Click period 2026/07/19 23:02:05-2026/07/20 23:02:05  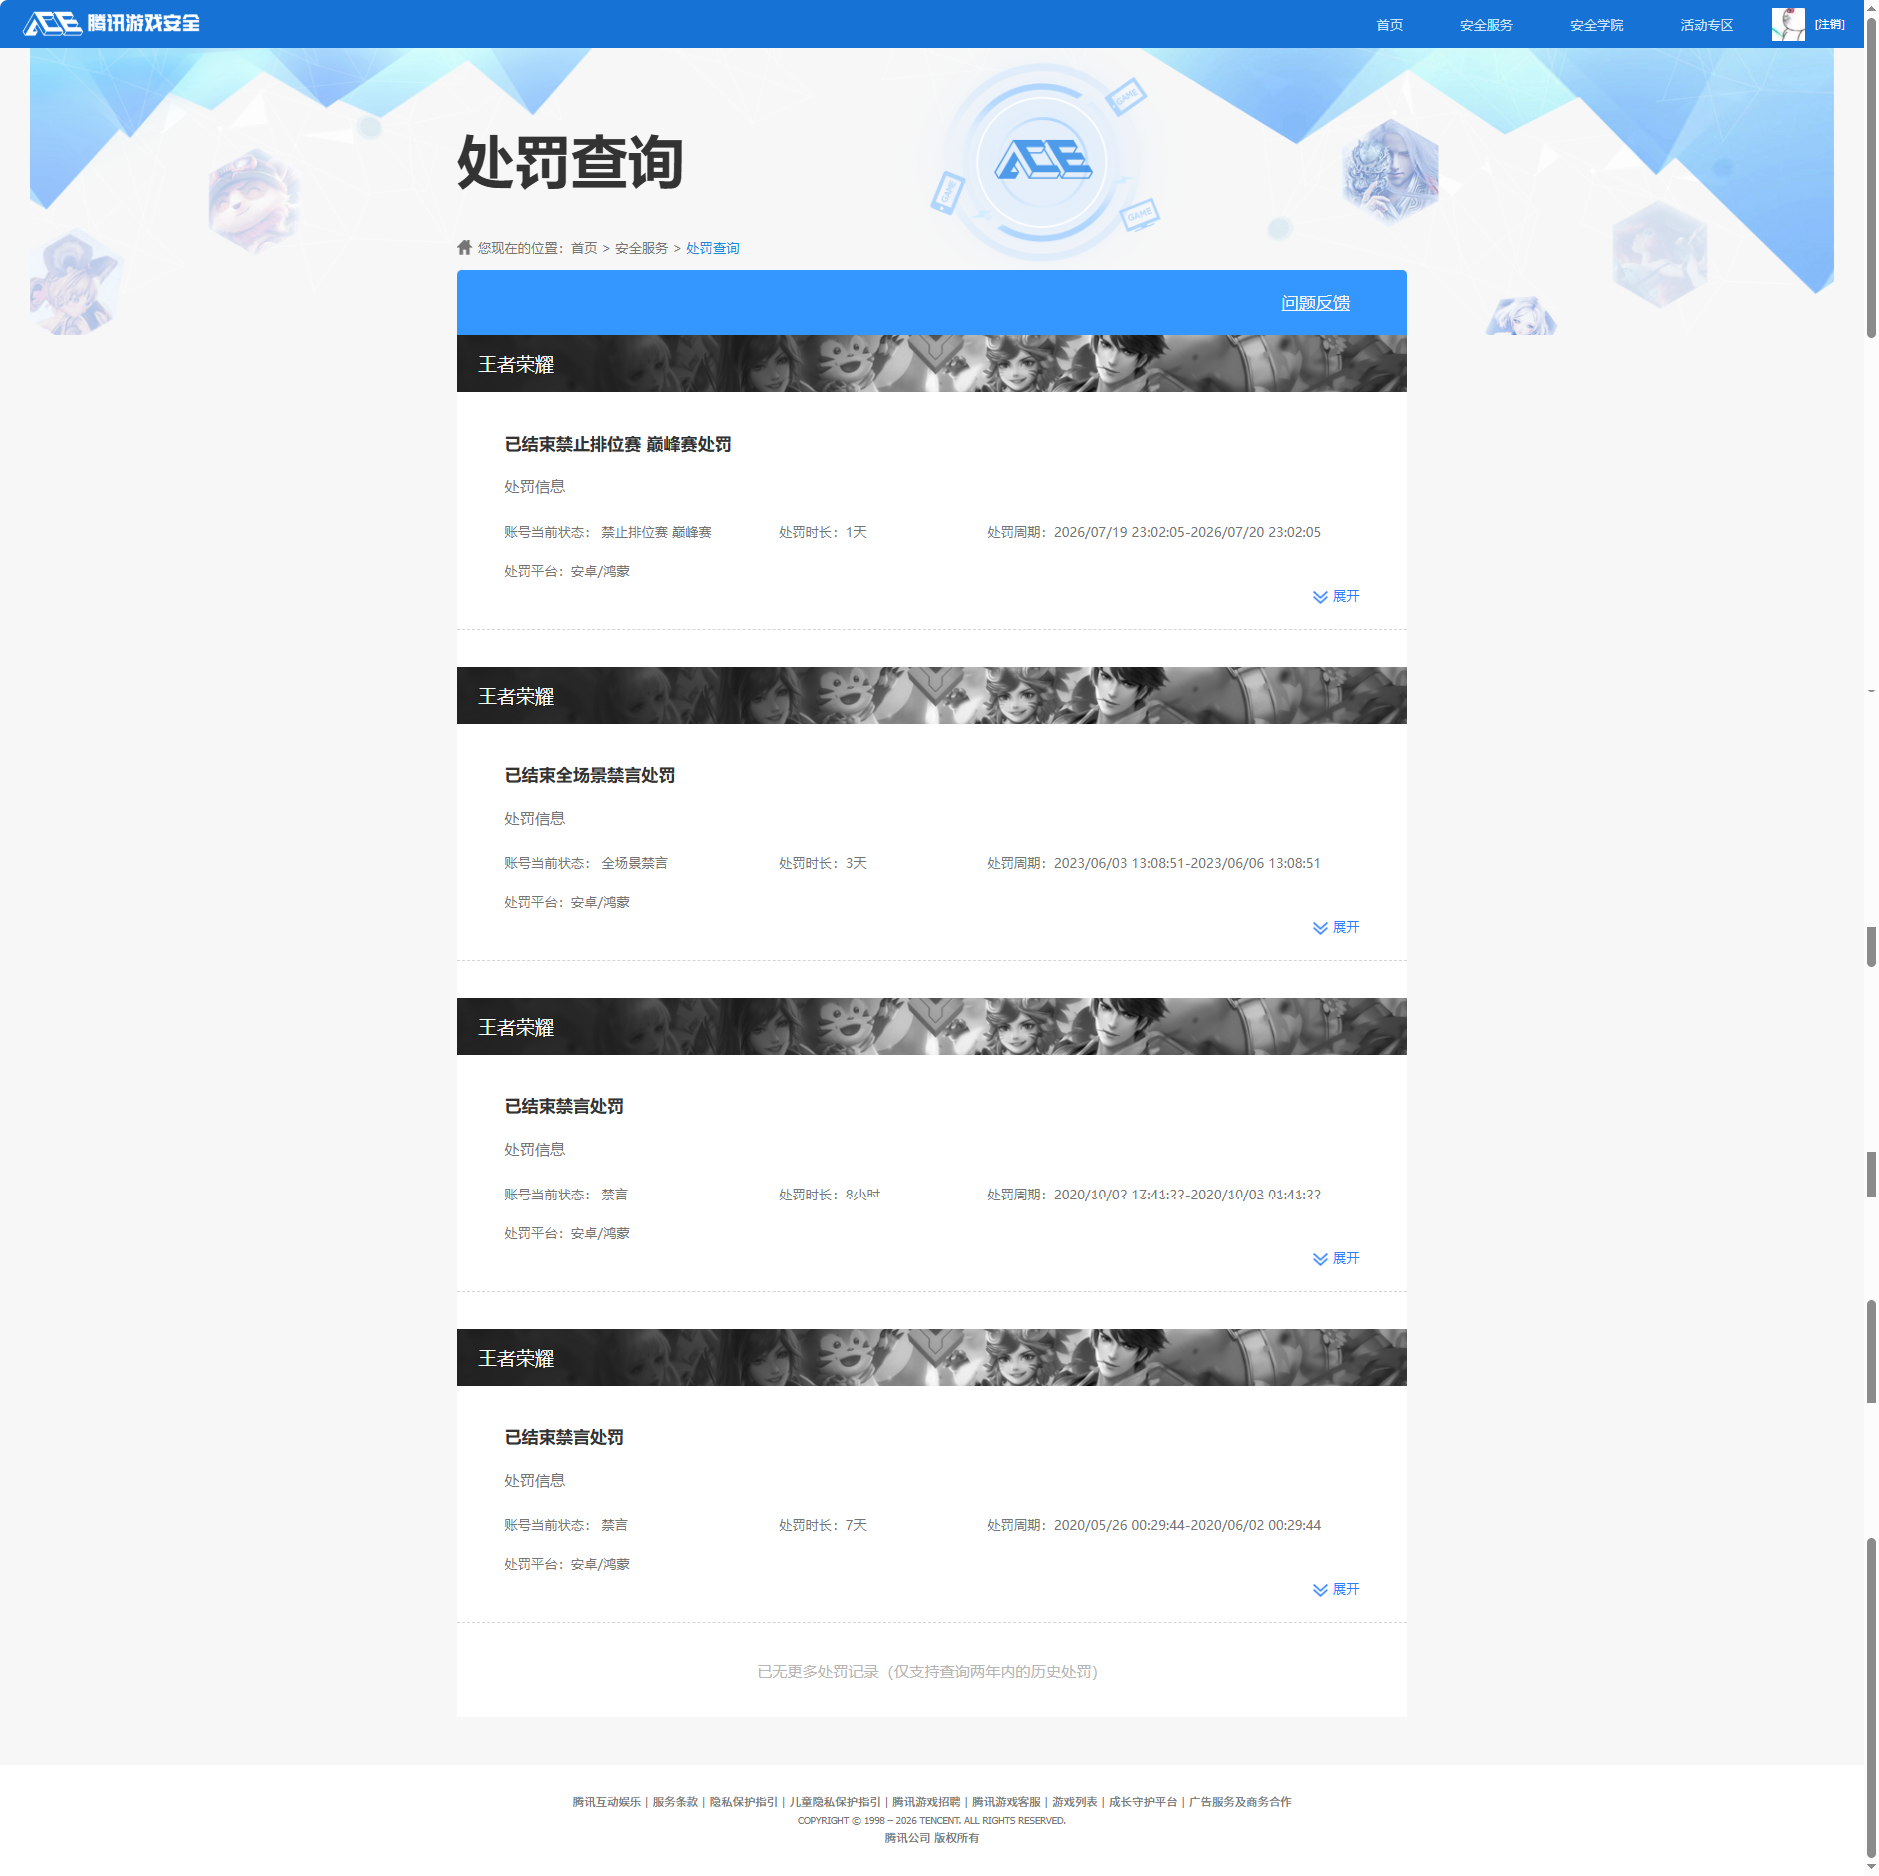click(x=1187, y=532)
